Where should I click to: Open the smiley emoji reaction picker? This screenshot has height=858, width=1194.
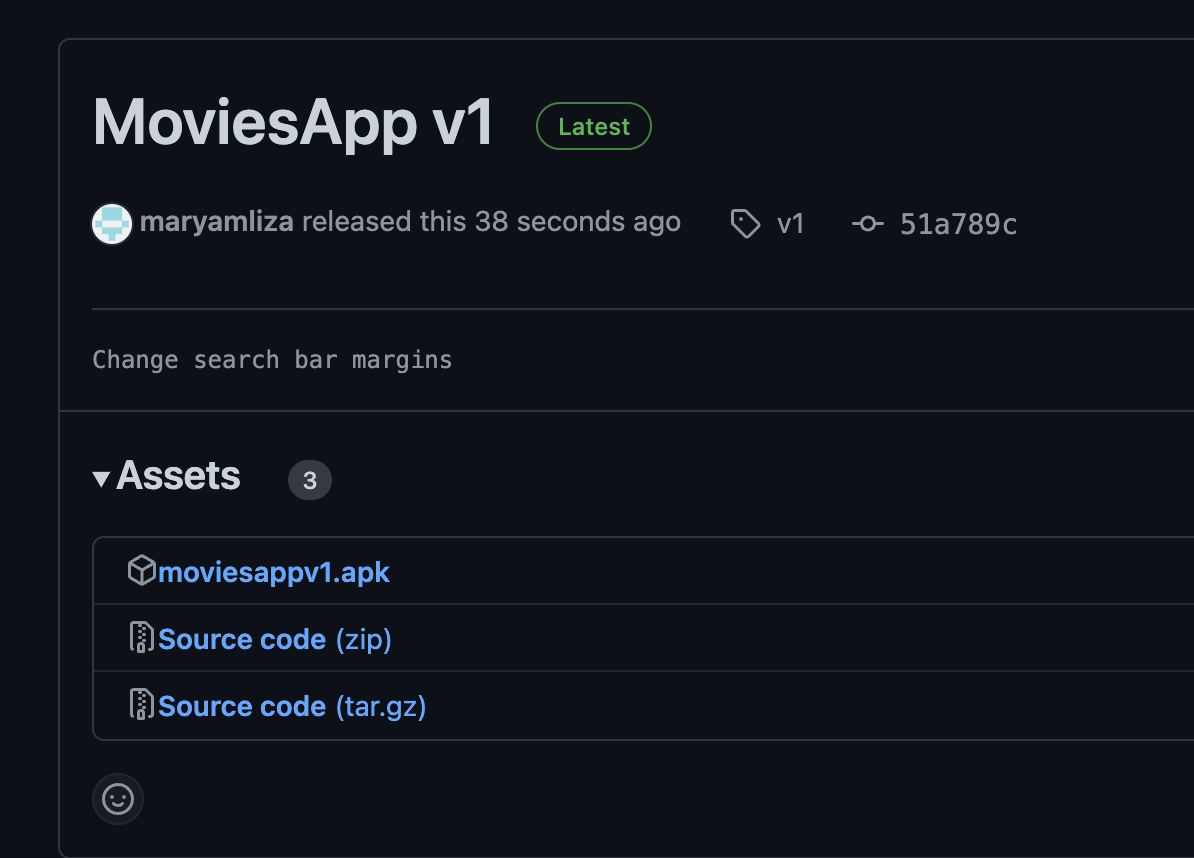coord(117,799)
